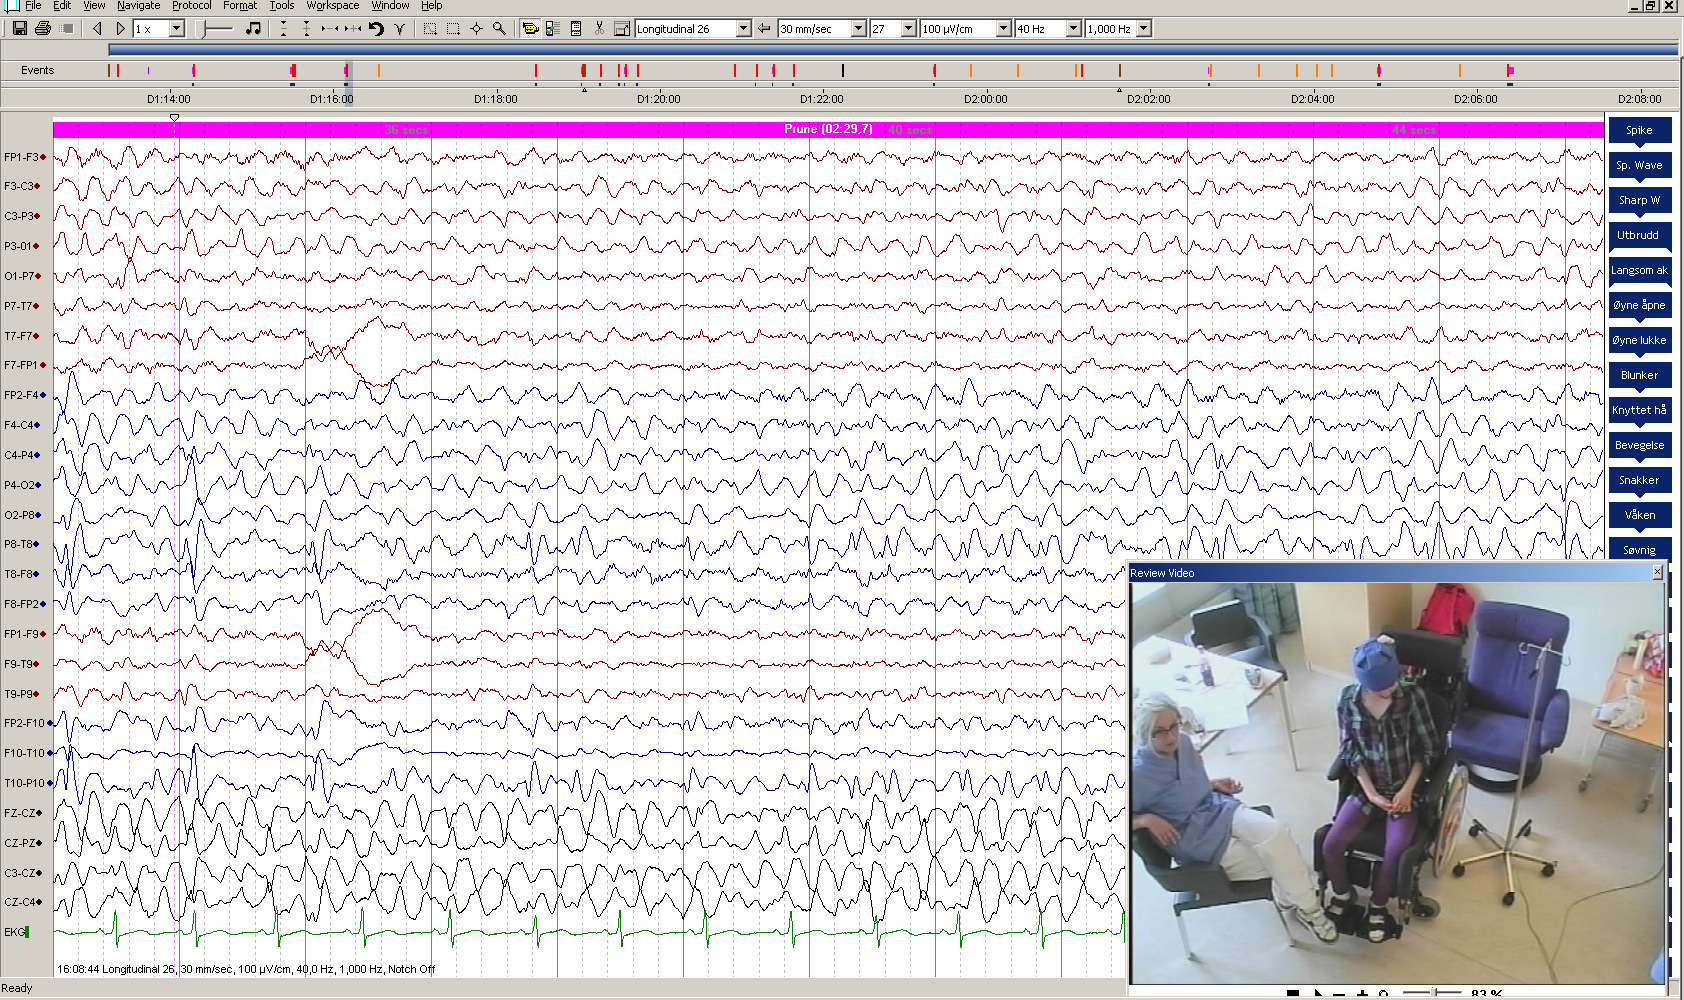Open the 100 µV/cm sensitivity dropdown
The image size is (1684, 1000).
click(x=1004, y=29)
